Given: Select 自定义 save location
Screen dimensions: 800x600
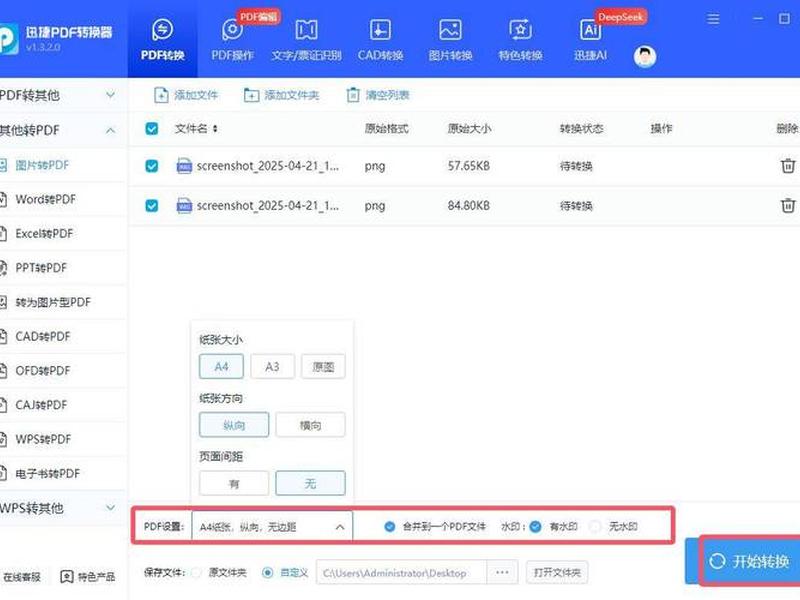Looking at the screenshot, I should [x=267, y=573].
